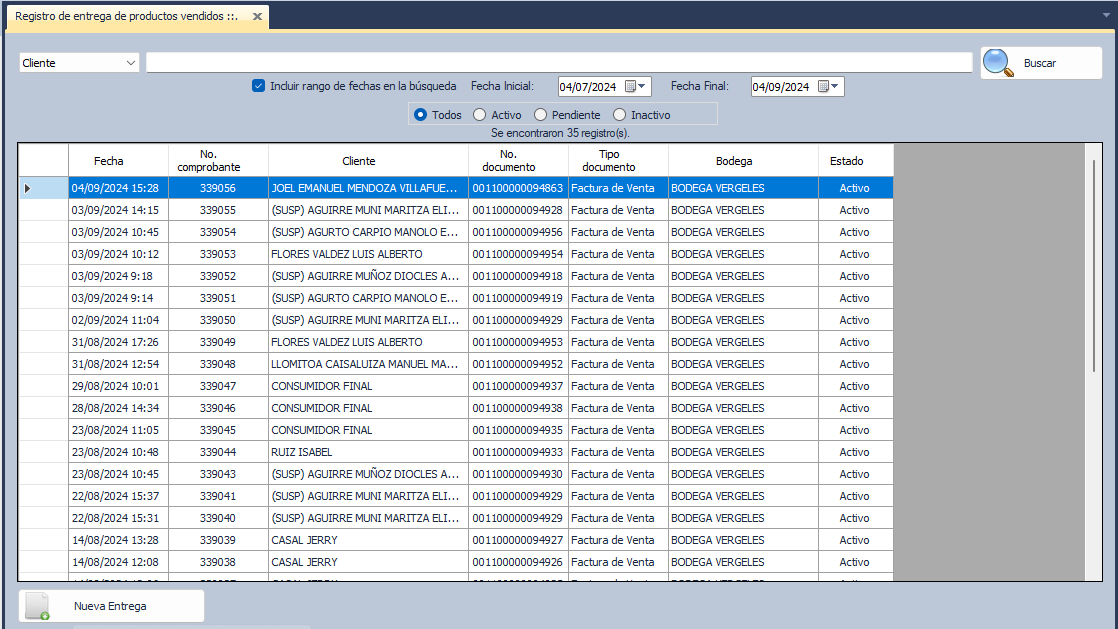
Task: Expand the Fecha Final date dropdown arrow
Action: (x=836, y=87)
